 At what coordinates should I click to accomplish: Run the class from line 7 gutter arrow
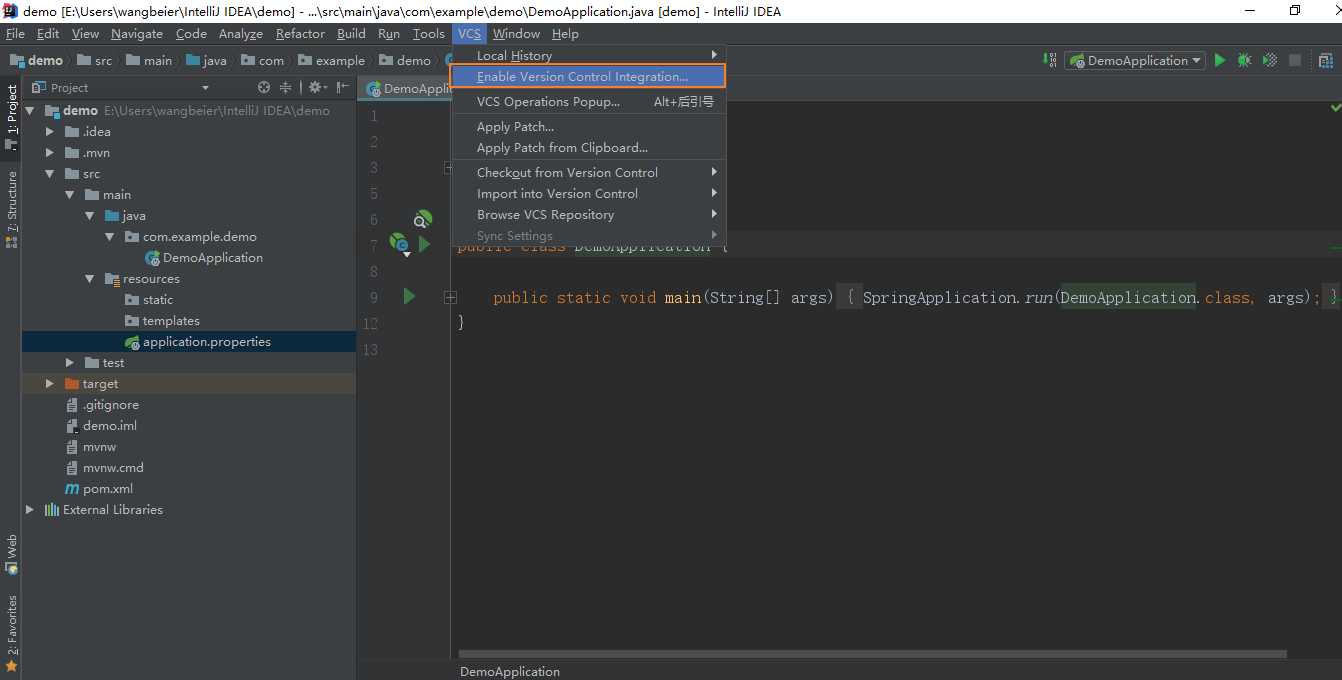[x=424, y=244]
